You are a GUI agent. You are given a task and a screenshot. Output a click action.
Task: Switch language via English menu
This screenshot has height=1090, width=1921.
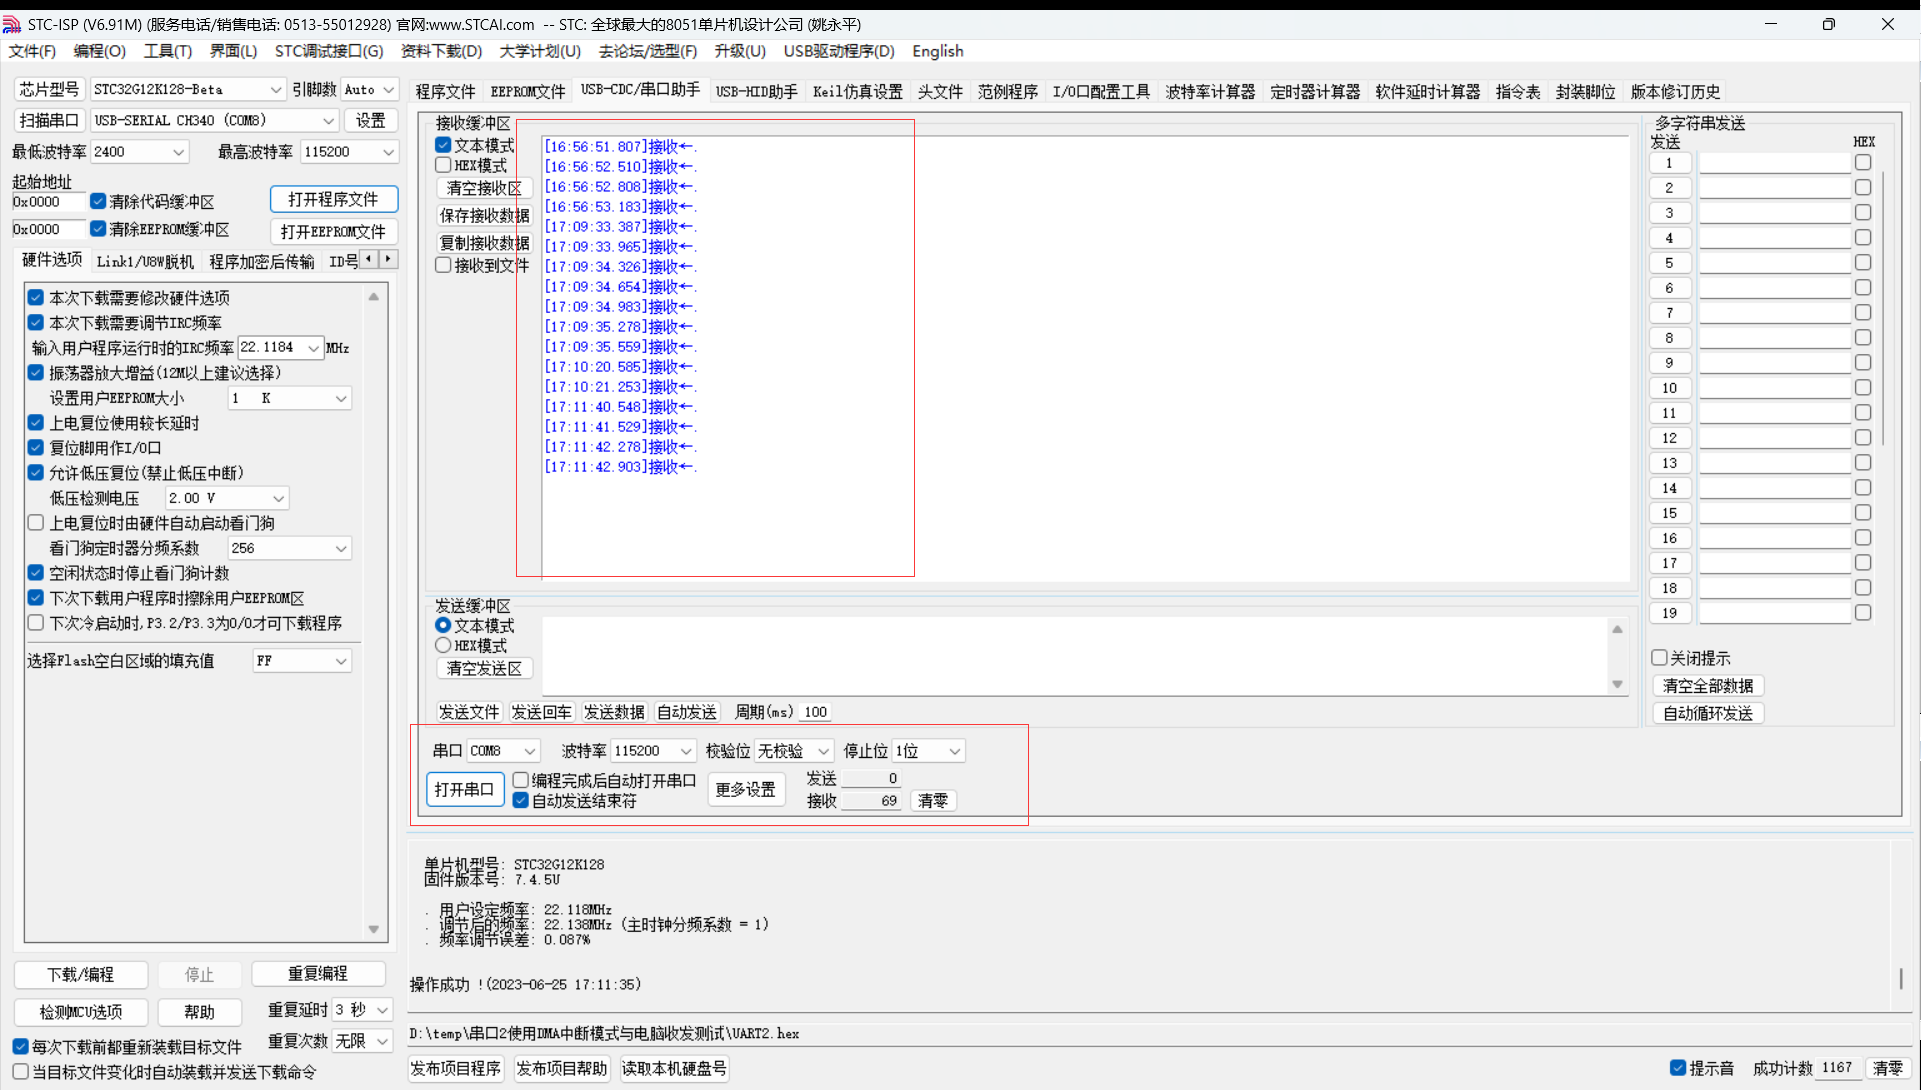(937, 51)
